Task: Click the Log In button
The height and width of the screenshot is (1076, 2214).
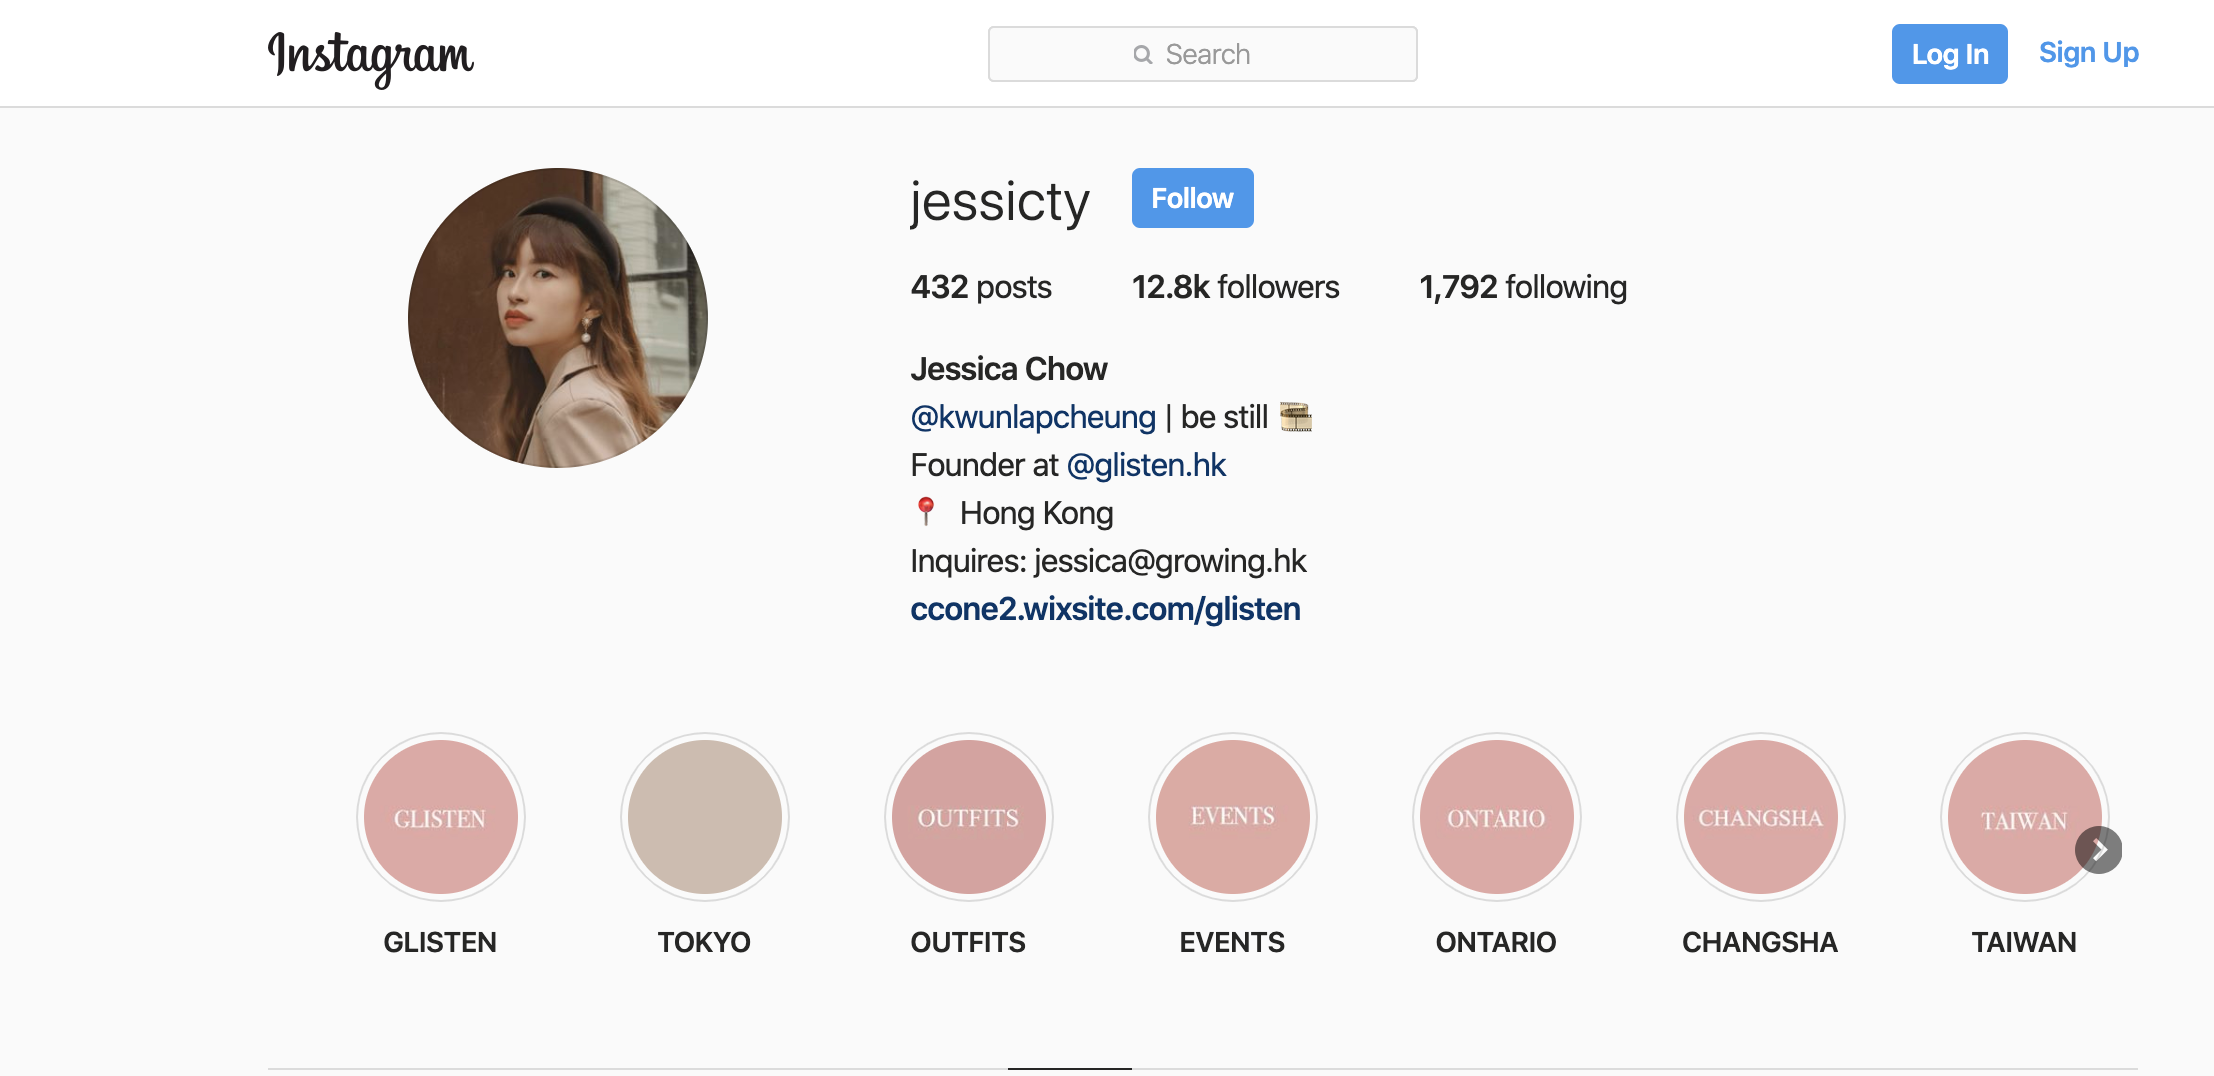Action: pyautogui.click(x=1949, y=54)
